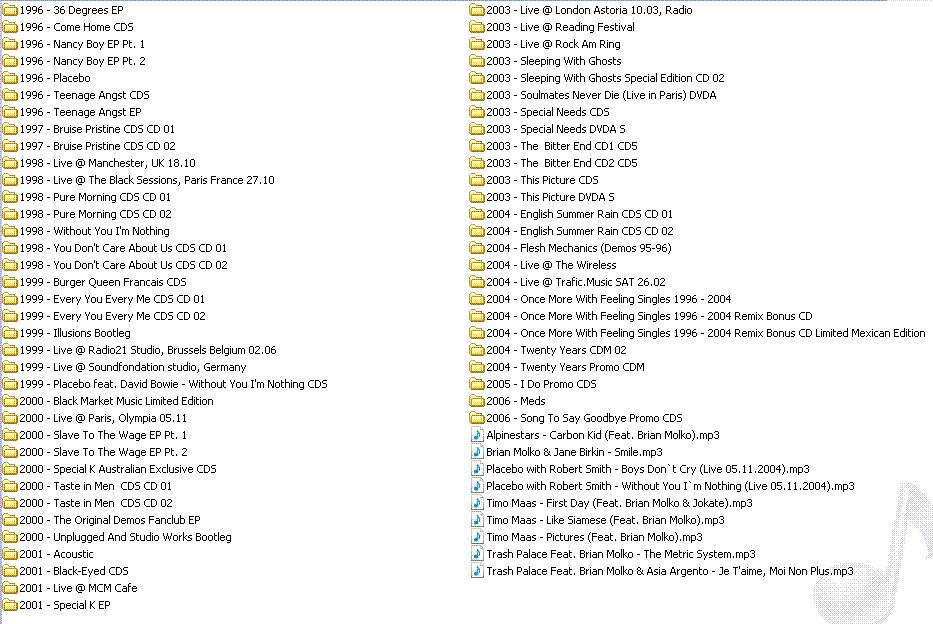The width and height of the screenshot is (933, 624).
Task: Click mp3 icon beside 'Timo Maas - Pictures'
Action: click(477, 537)
